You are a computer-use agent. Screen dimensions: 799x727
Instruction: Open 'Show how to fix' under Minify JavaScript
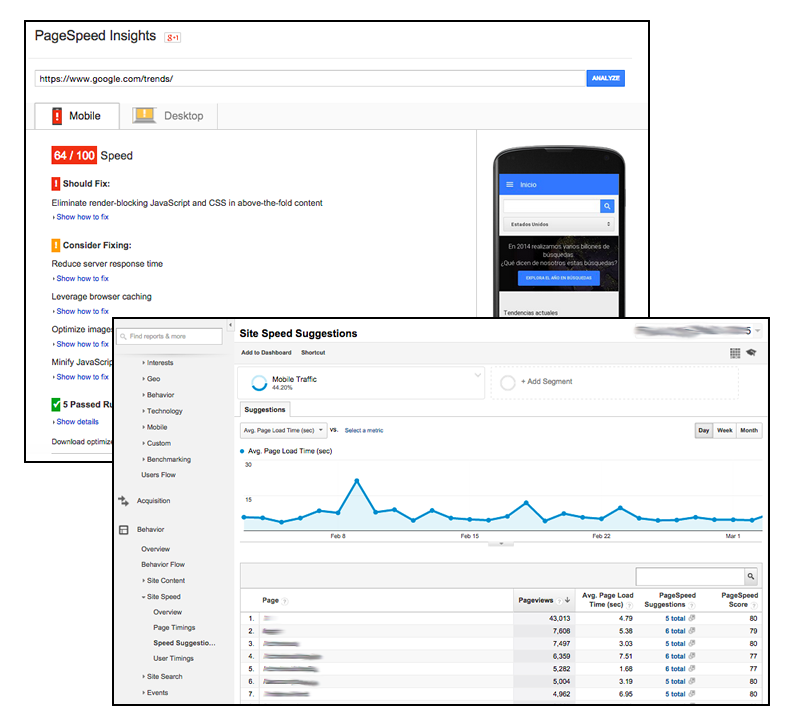click(x=82, y=377)
